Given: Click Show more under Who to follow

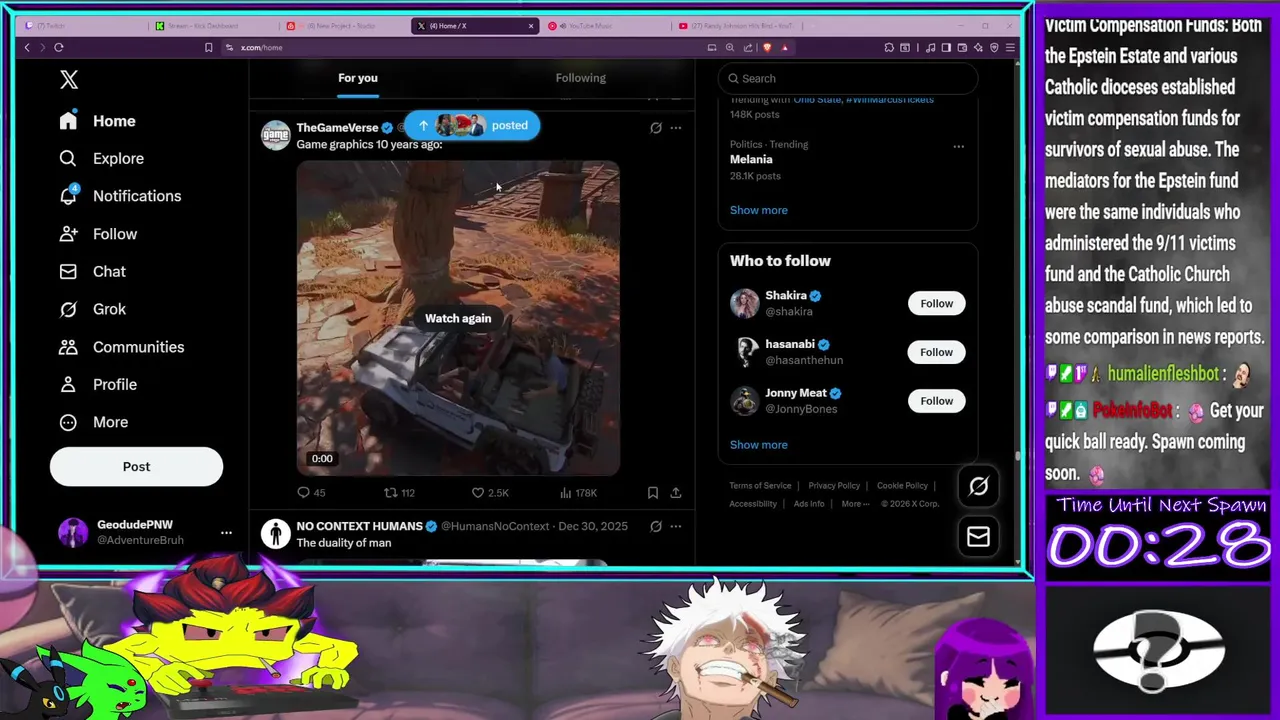Looking at the screenshot, I should tap(758, 445).
